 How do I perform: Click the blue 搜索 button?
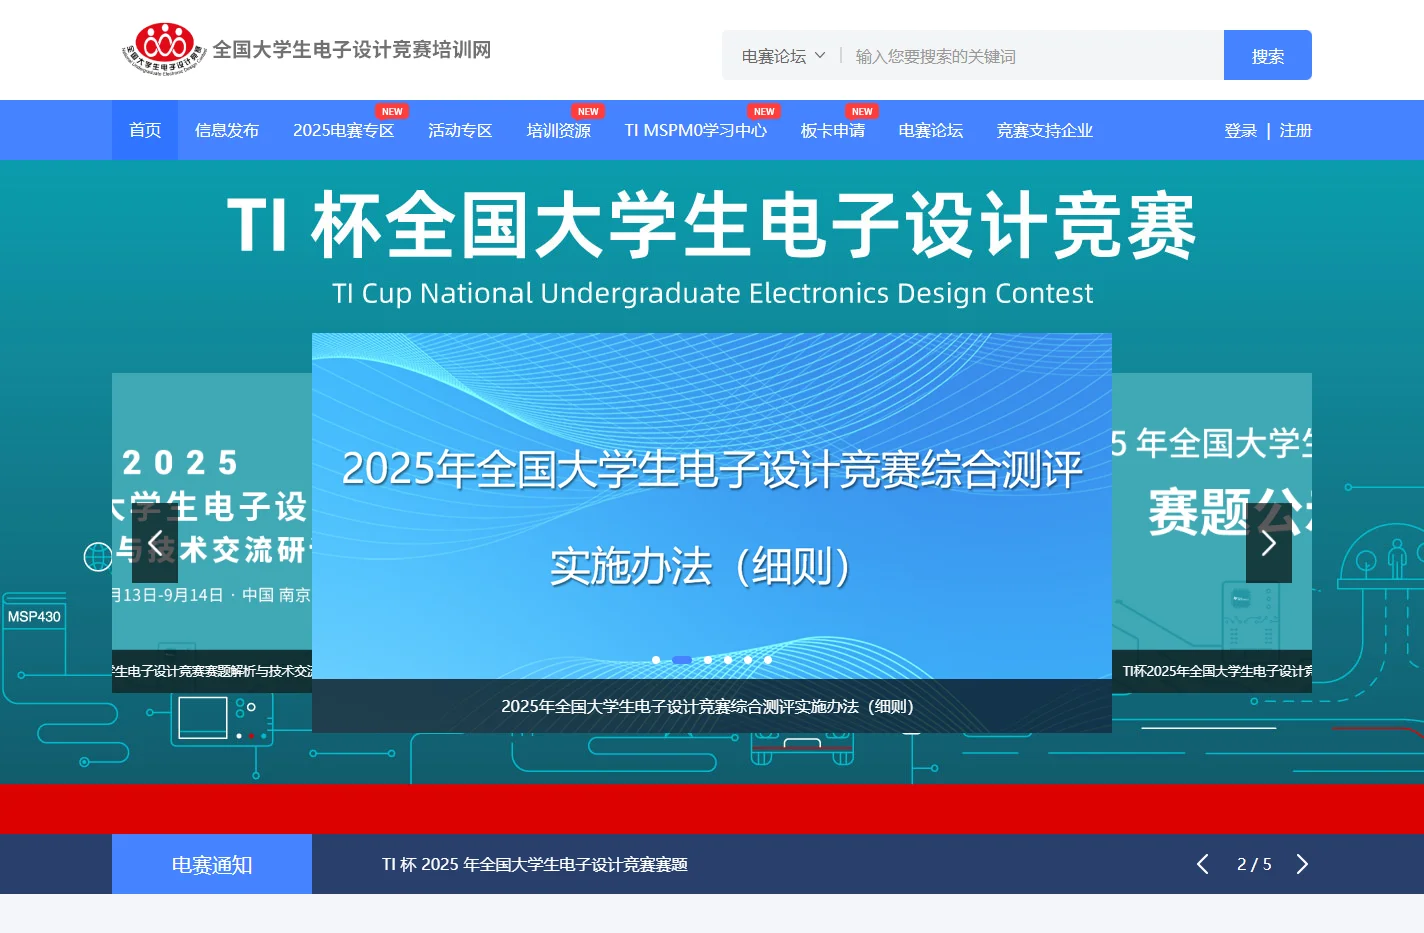click(1268, 55)
